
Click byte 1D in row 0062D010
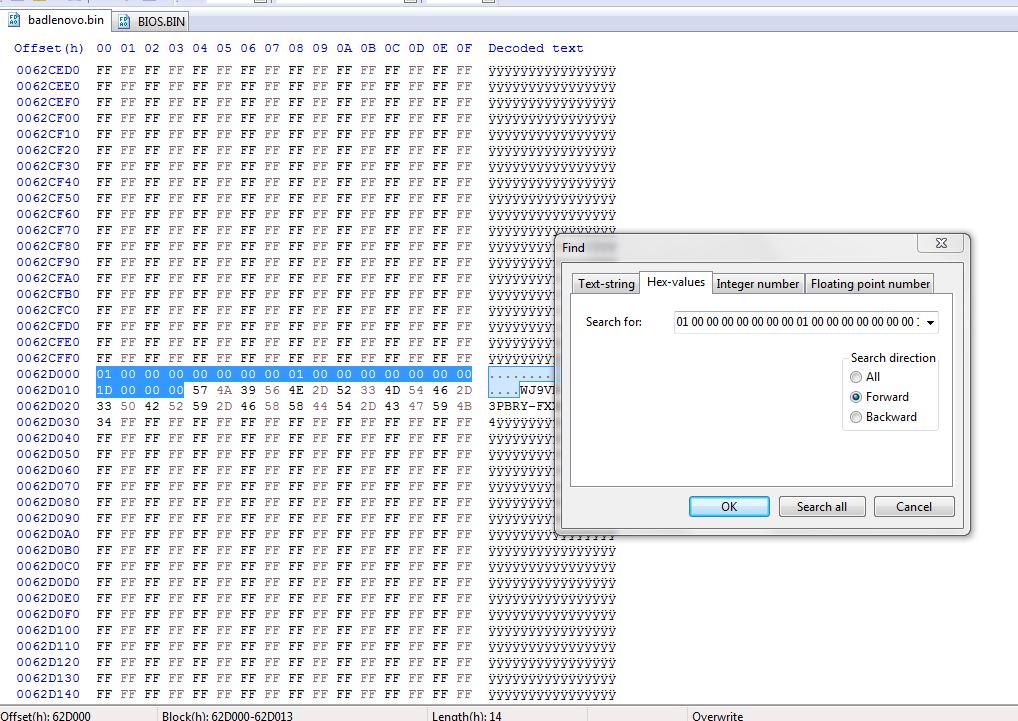[104, 391]
